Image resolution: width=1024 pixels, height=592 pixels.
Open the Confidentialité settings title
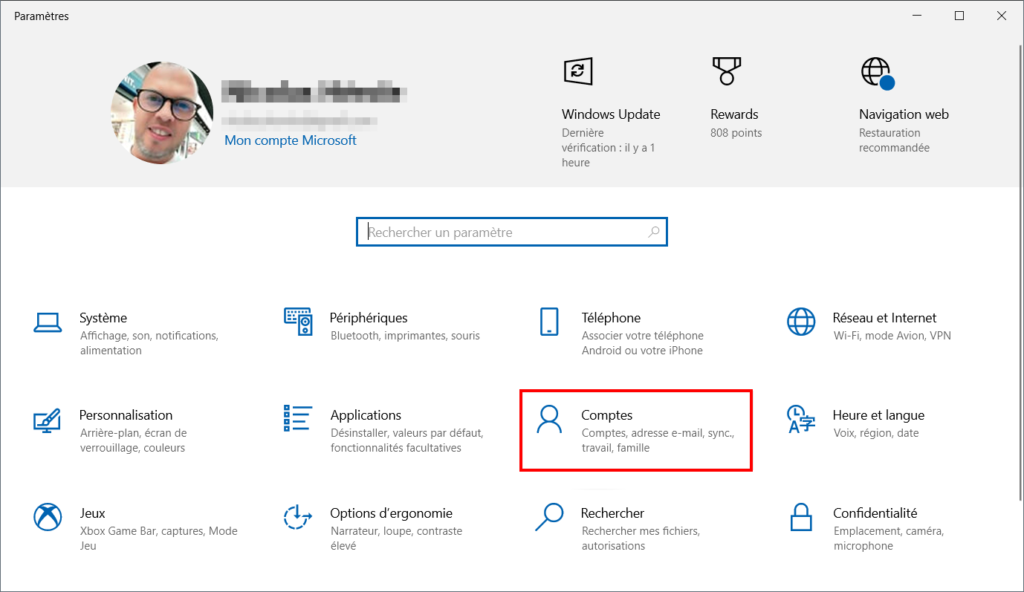point(875,513)
